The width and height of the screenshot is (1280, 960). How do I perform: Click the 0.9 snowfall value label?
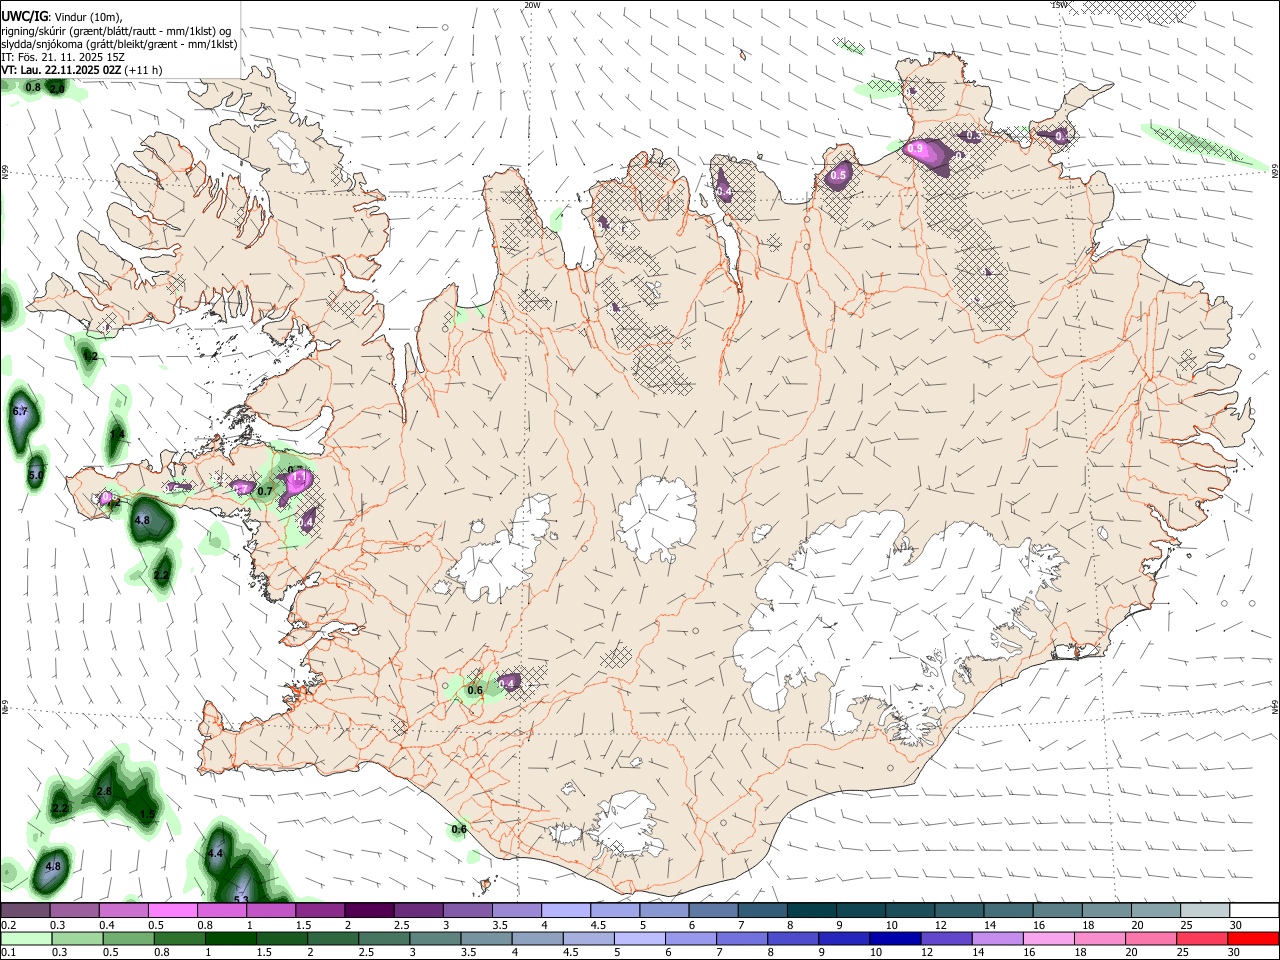915,149
